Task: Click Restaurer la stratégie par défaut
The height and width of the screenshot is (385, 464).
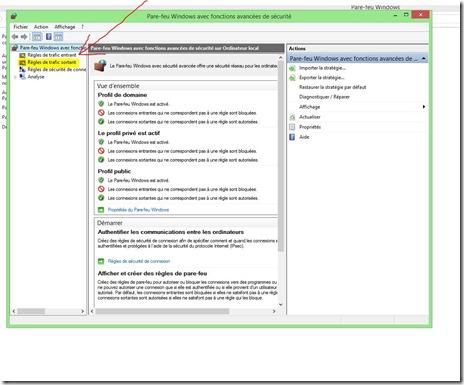Action: point(332,87)
